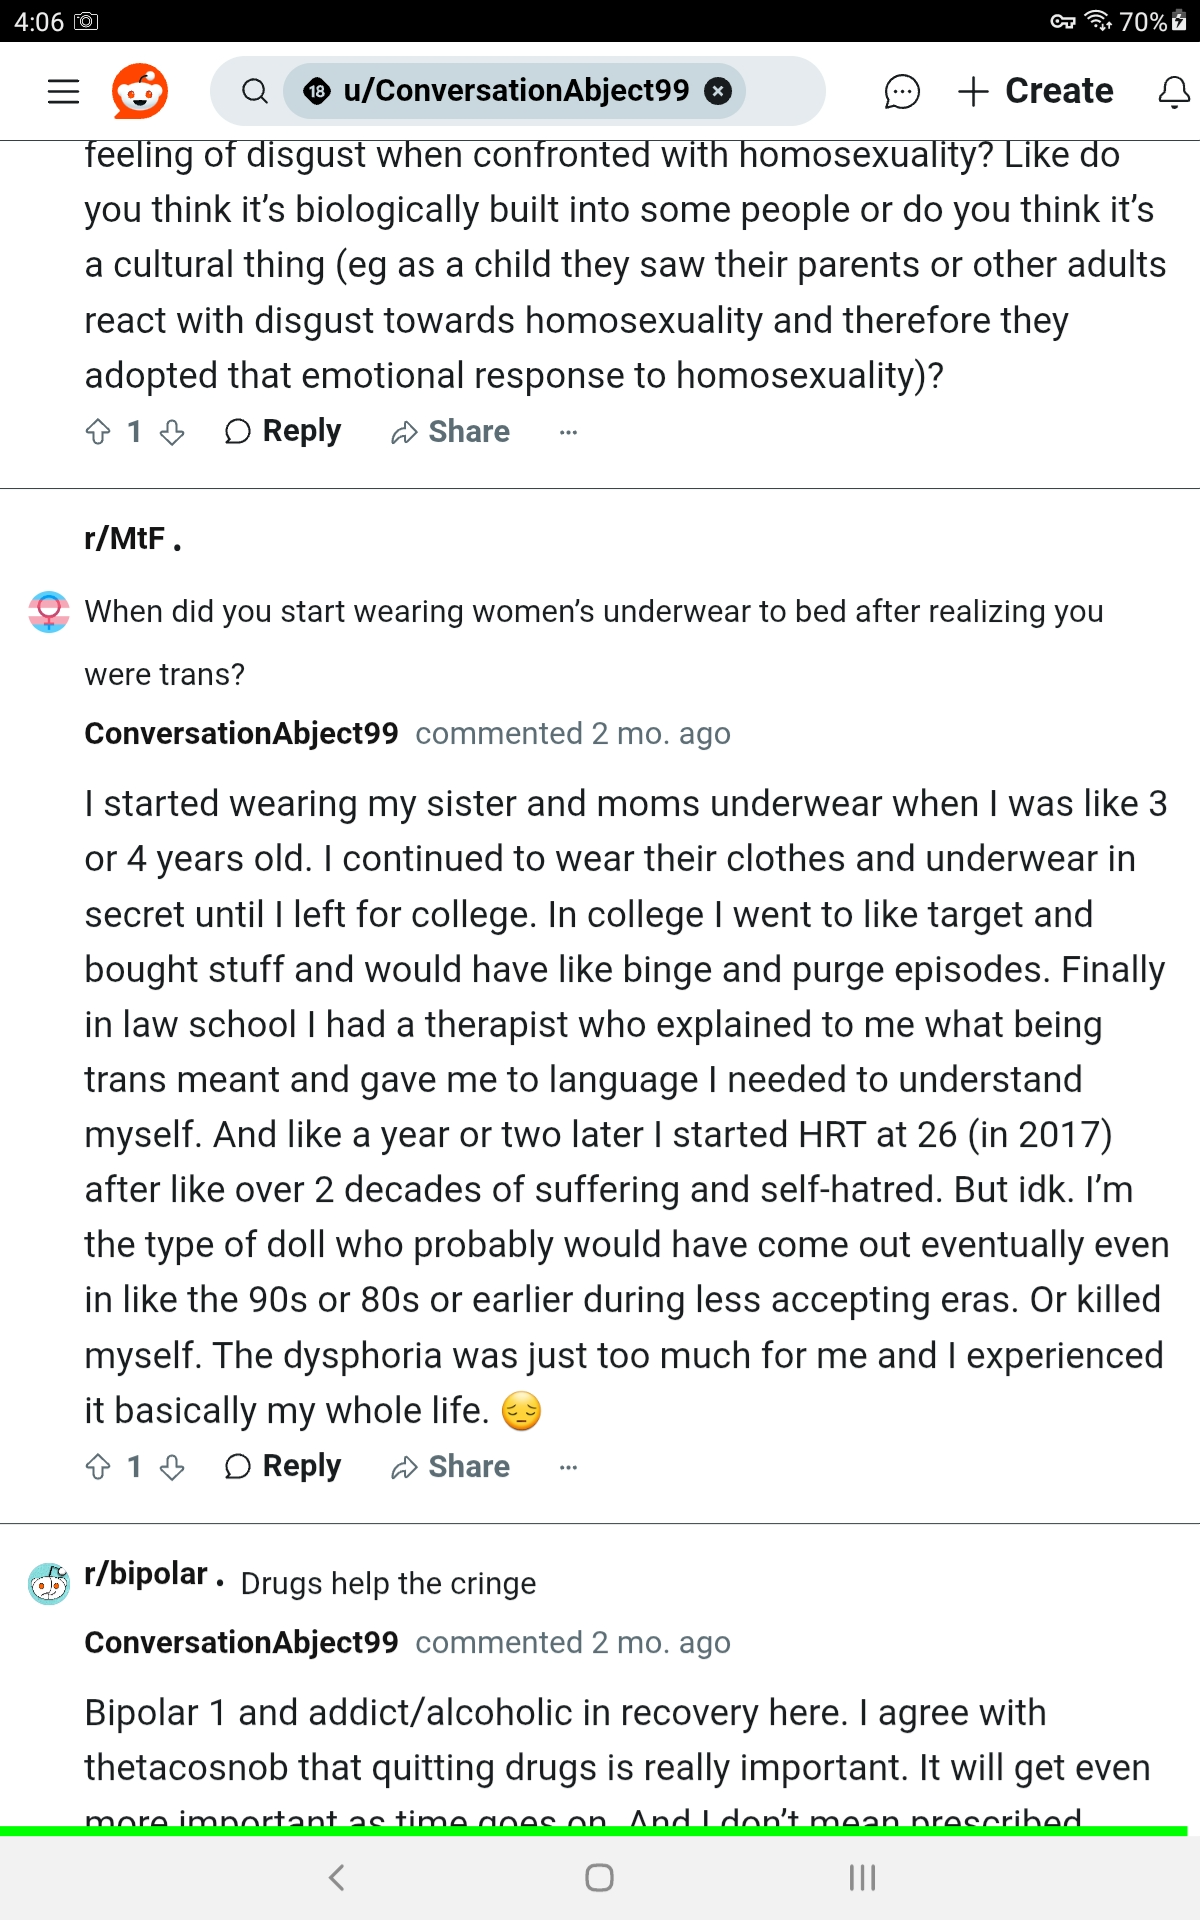Open the 'Drugs help the cringe' post
The image size is (1200, 1920).
click(x=388, y=1584)
